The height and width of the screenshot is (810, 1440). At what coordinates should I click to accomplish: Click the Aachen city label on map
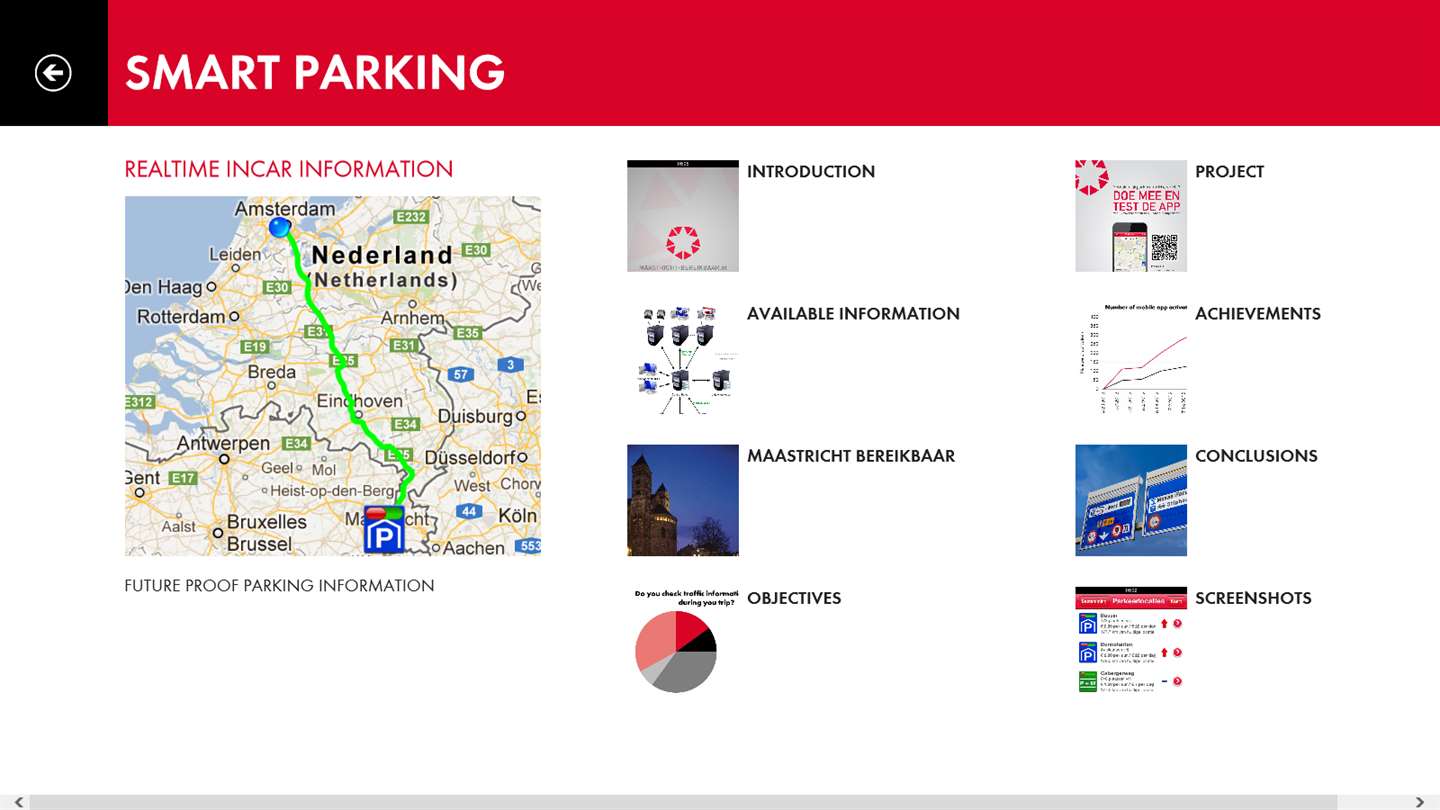(474, 547)
